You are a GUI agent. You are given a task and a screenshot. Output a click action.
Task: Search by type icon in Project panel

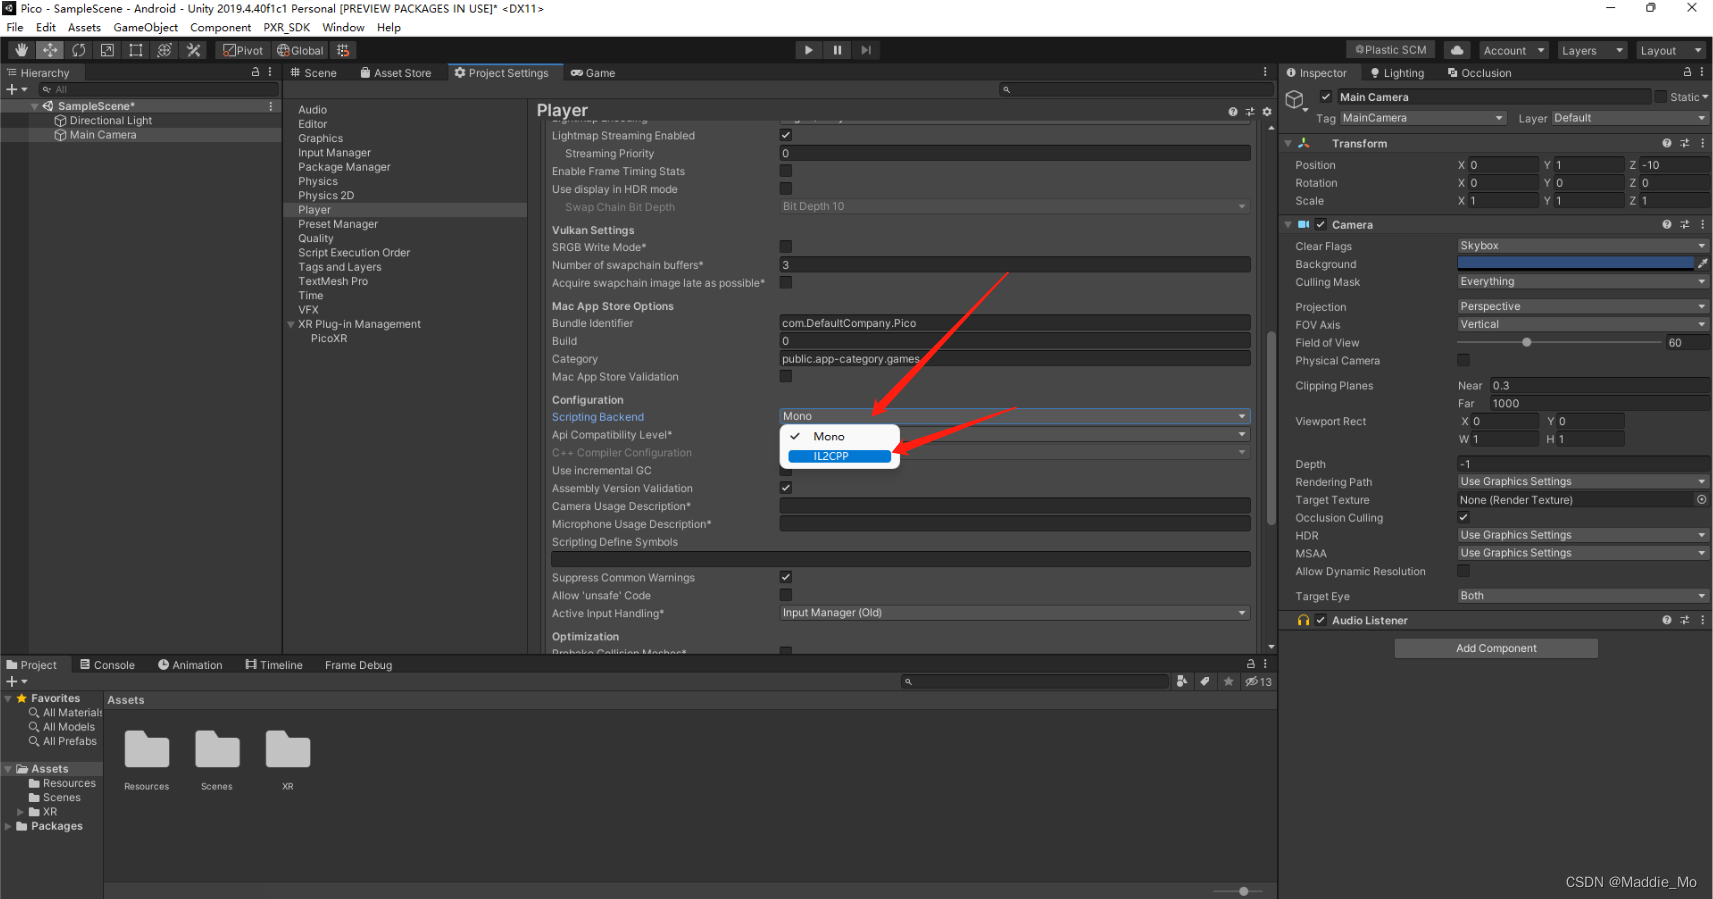(x=1182, y=681)
